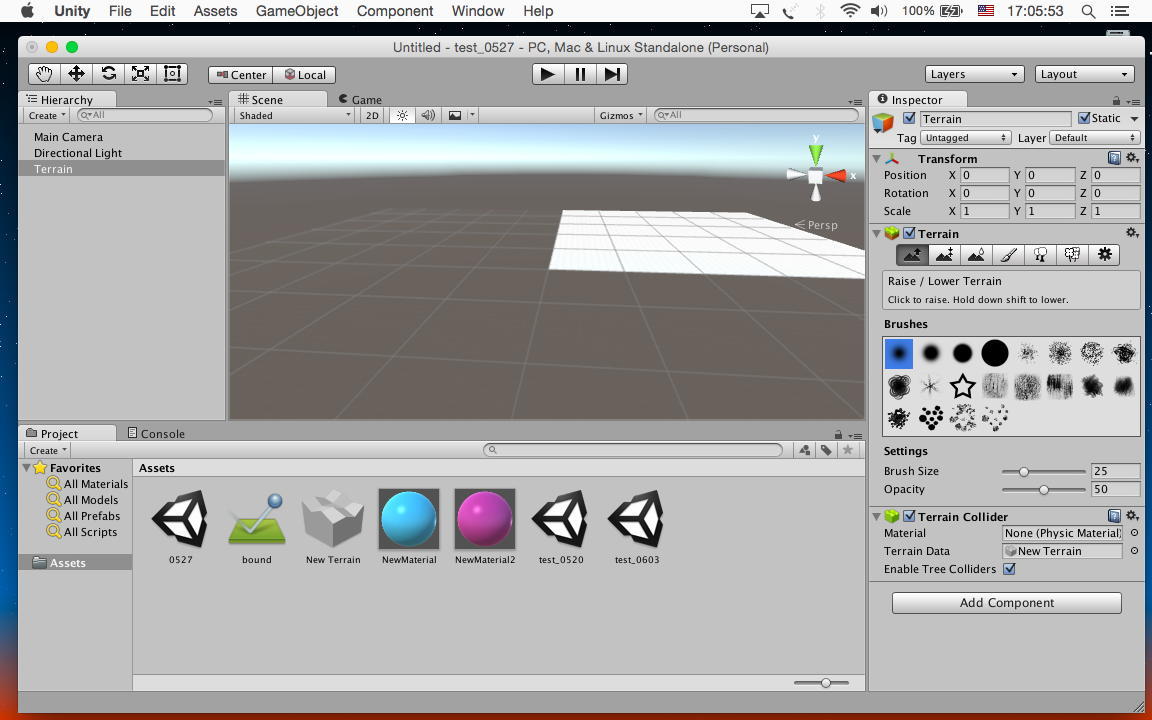The width and height of the screenshot is (1152, 720).
Task: Choose the star-shaped brush
Action: click(962, 386)
